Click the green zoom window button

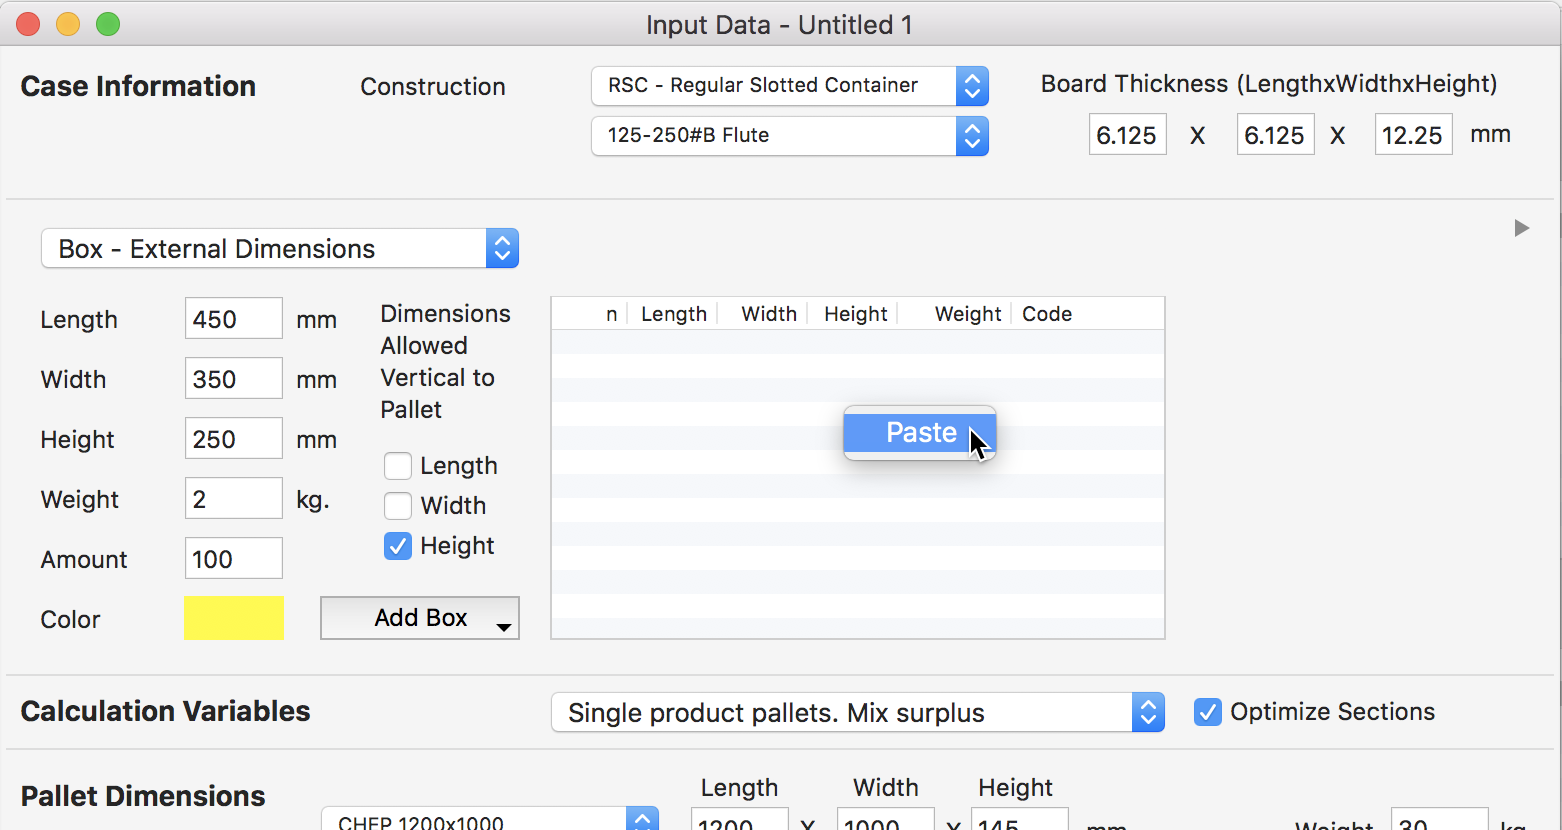(x=108, y=24)
